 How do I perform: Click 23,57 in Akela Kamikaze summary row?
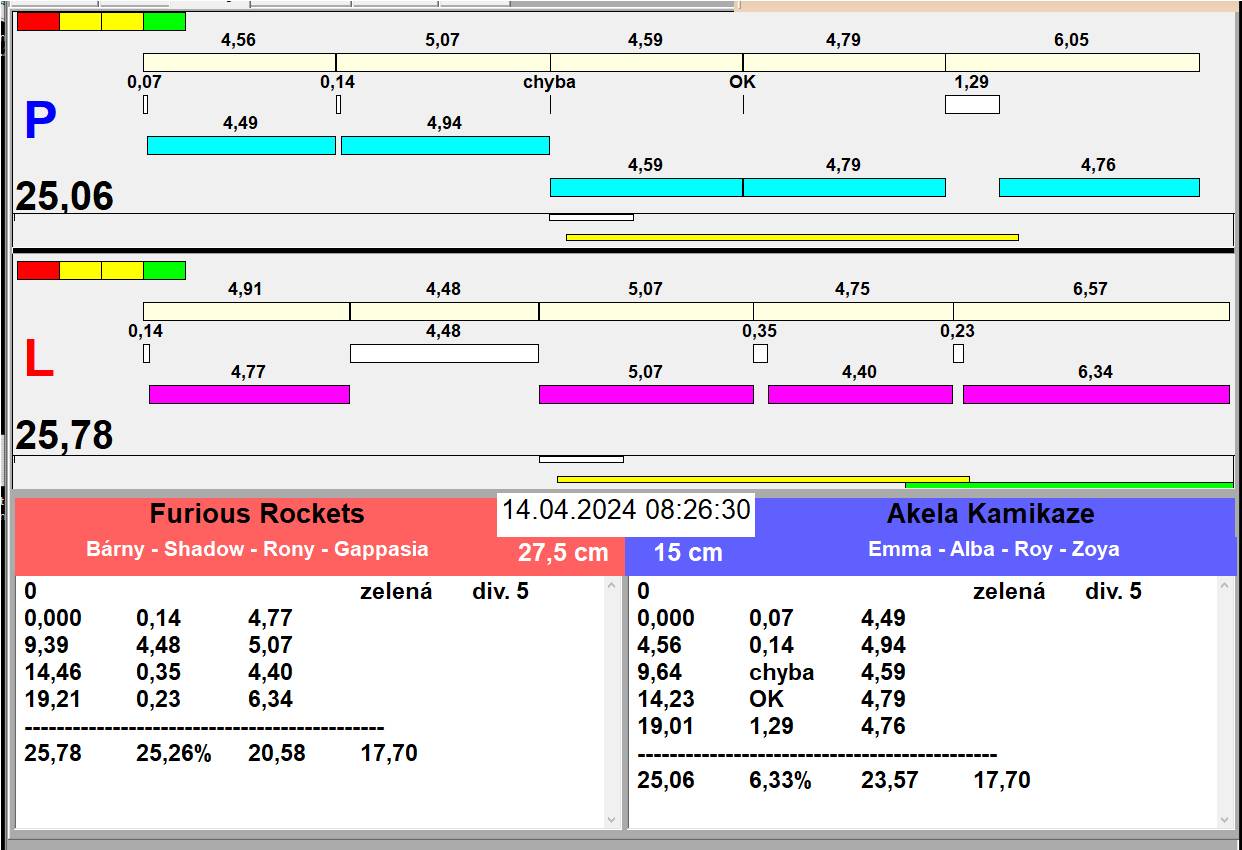pos(890,780)
